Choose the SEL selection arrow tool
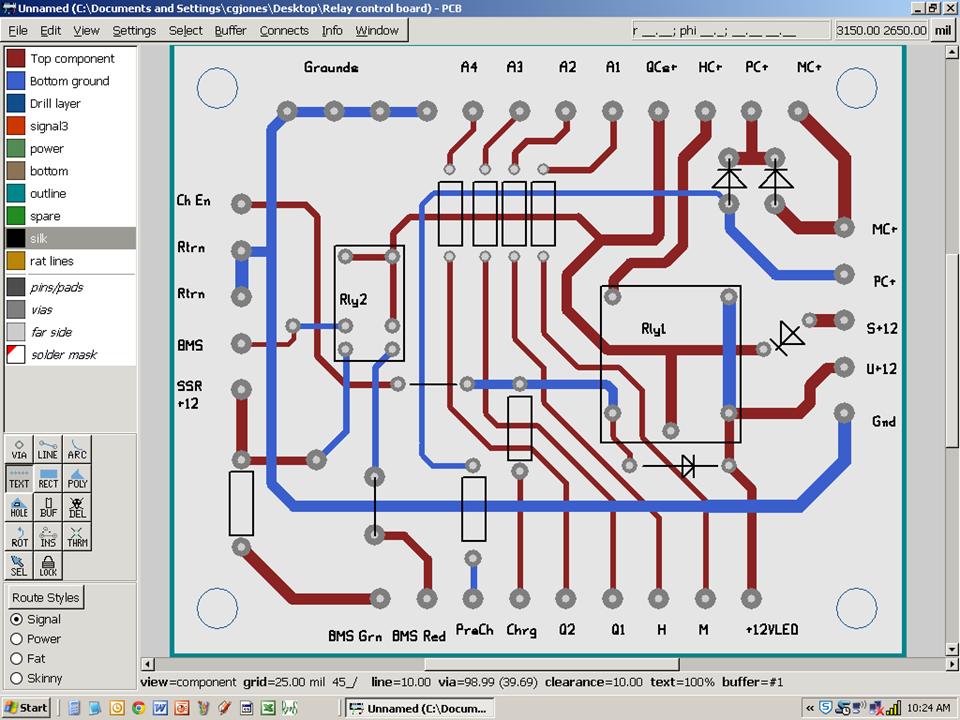This screenshot has height=720, width=960. 19,566
